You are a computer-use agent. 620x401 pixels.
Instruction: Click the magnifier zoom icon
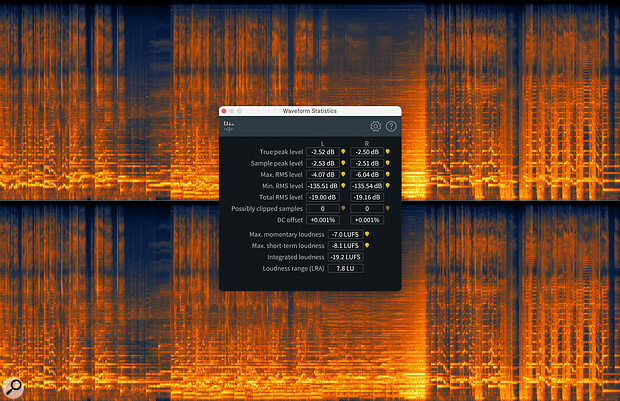coord(13,387)
